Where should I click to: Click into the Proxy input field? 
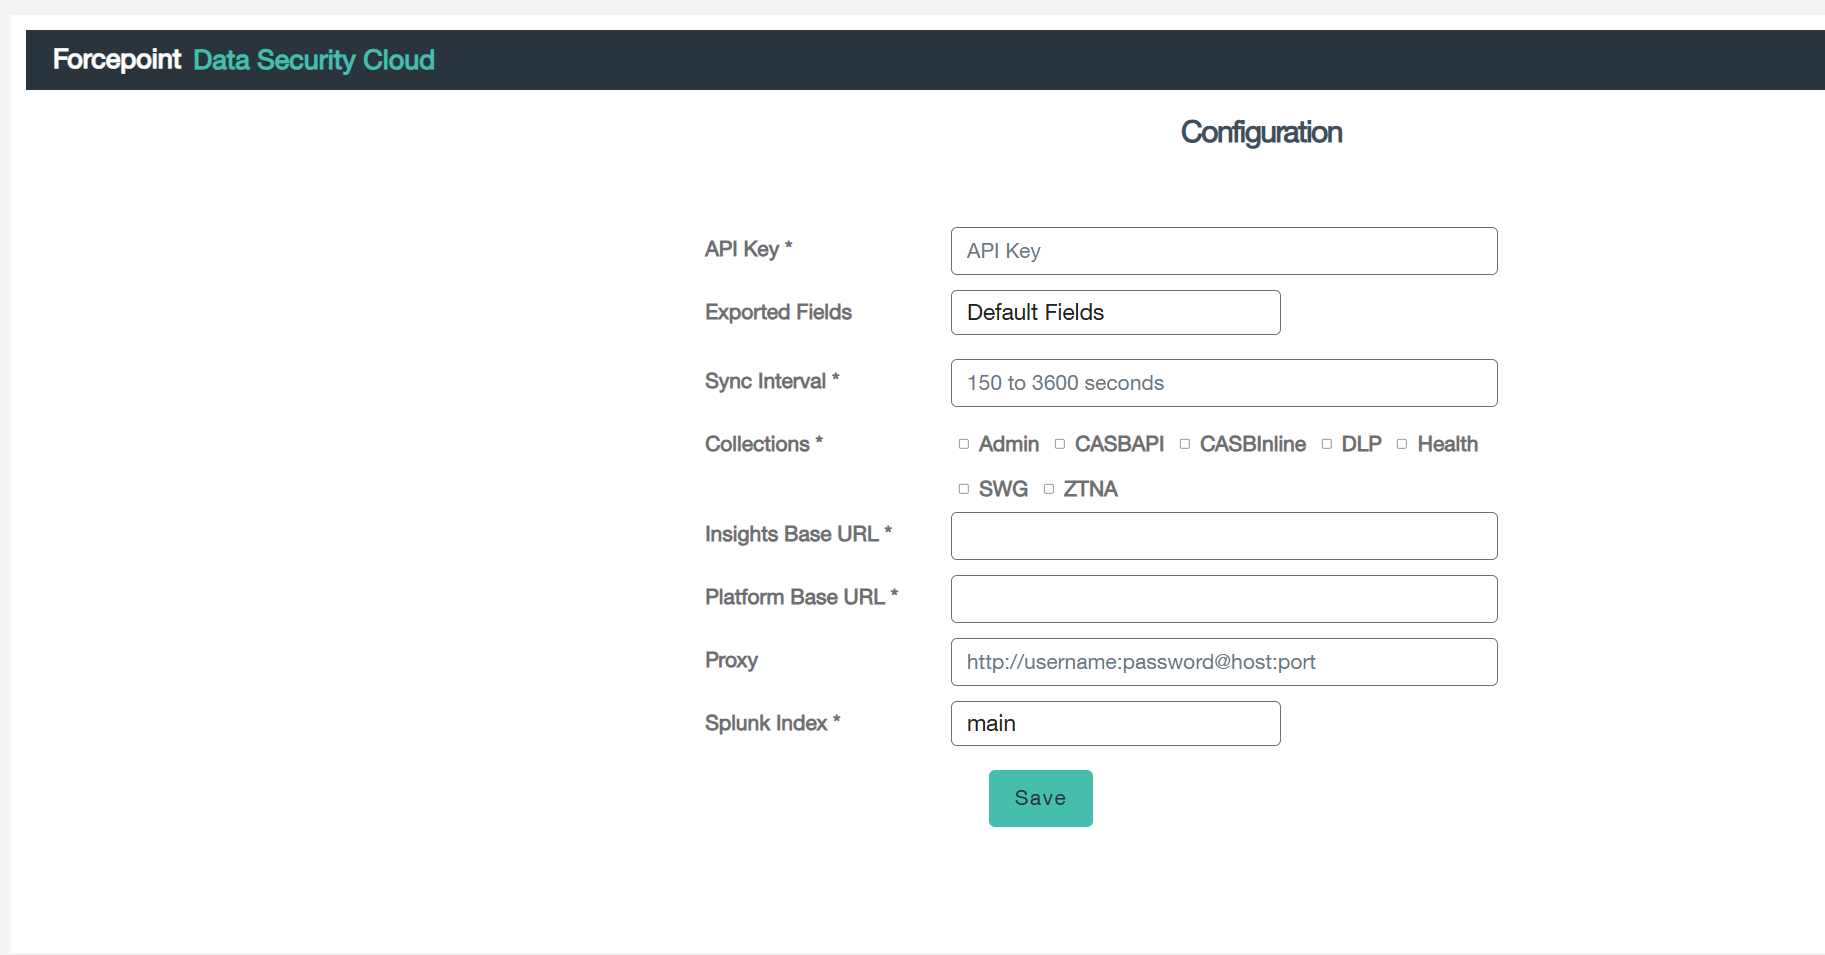click(x=1223, y=662)
